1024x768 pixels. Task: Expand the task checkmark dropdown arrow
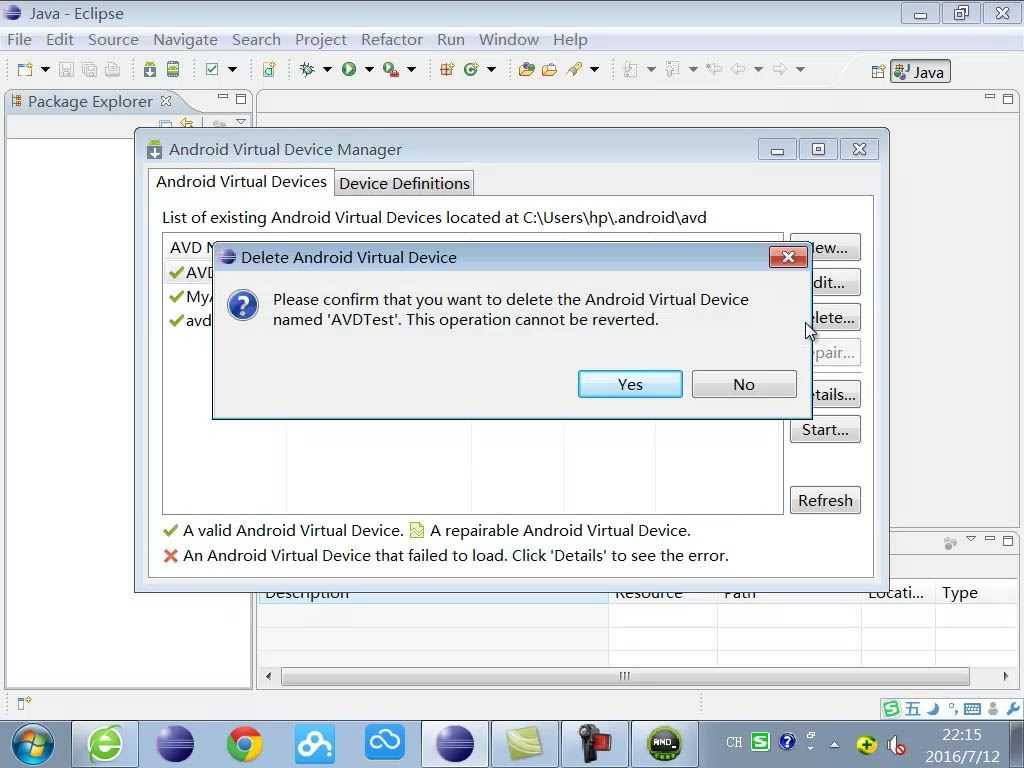(x=232, y=69)
